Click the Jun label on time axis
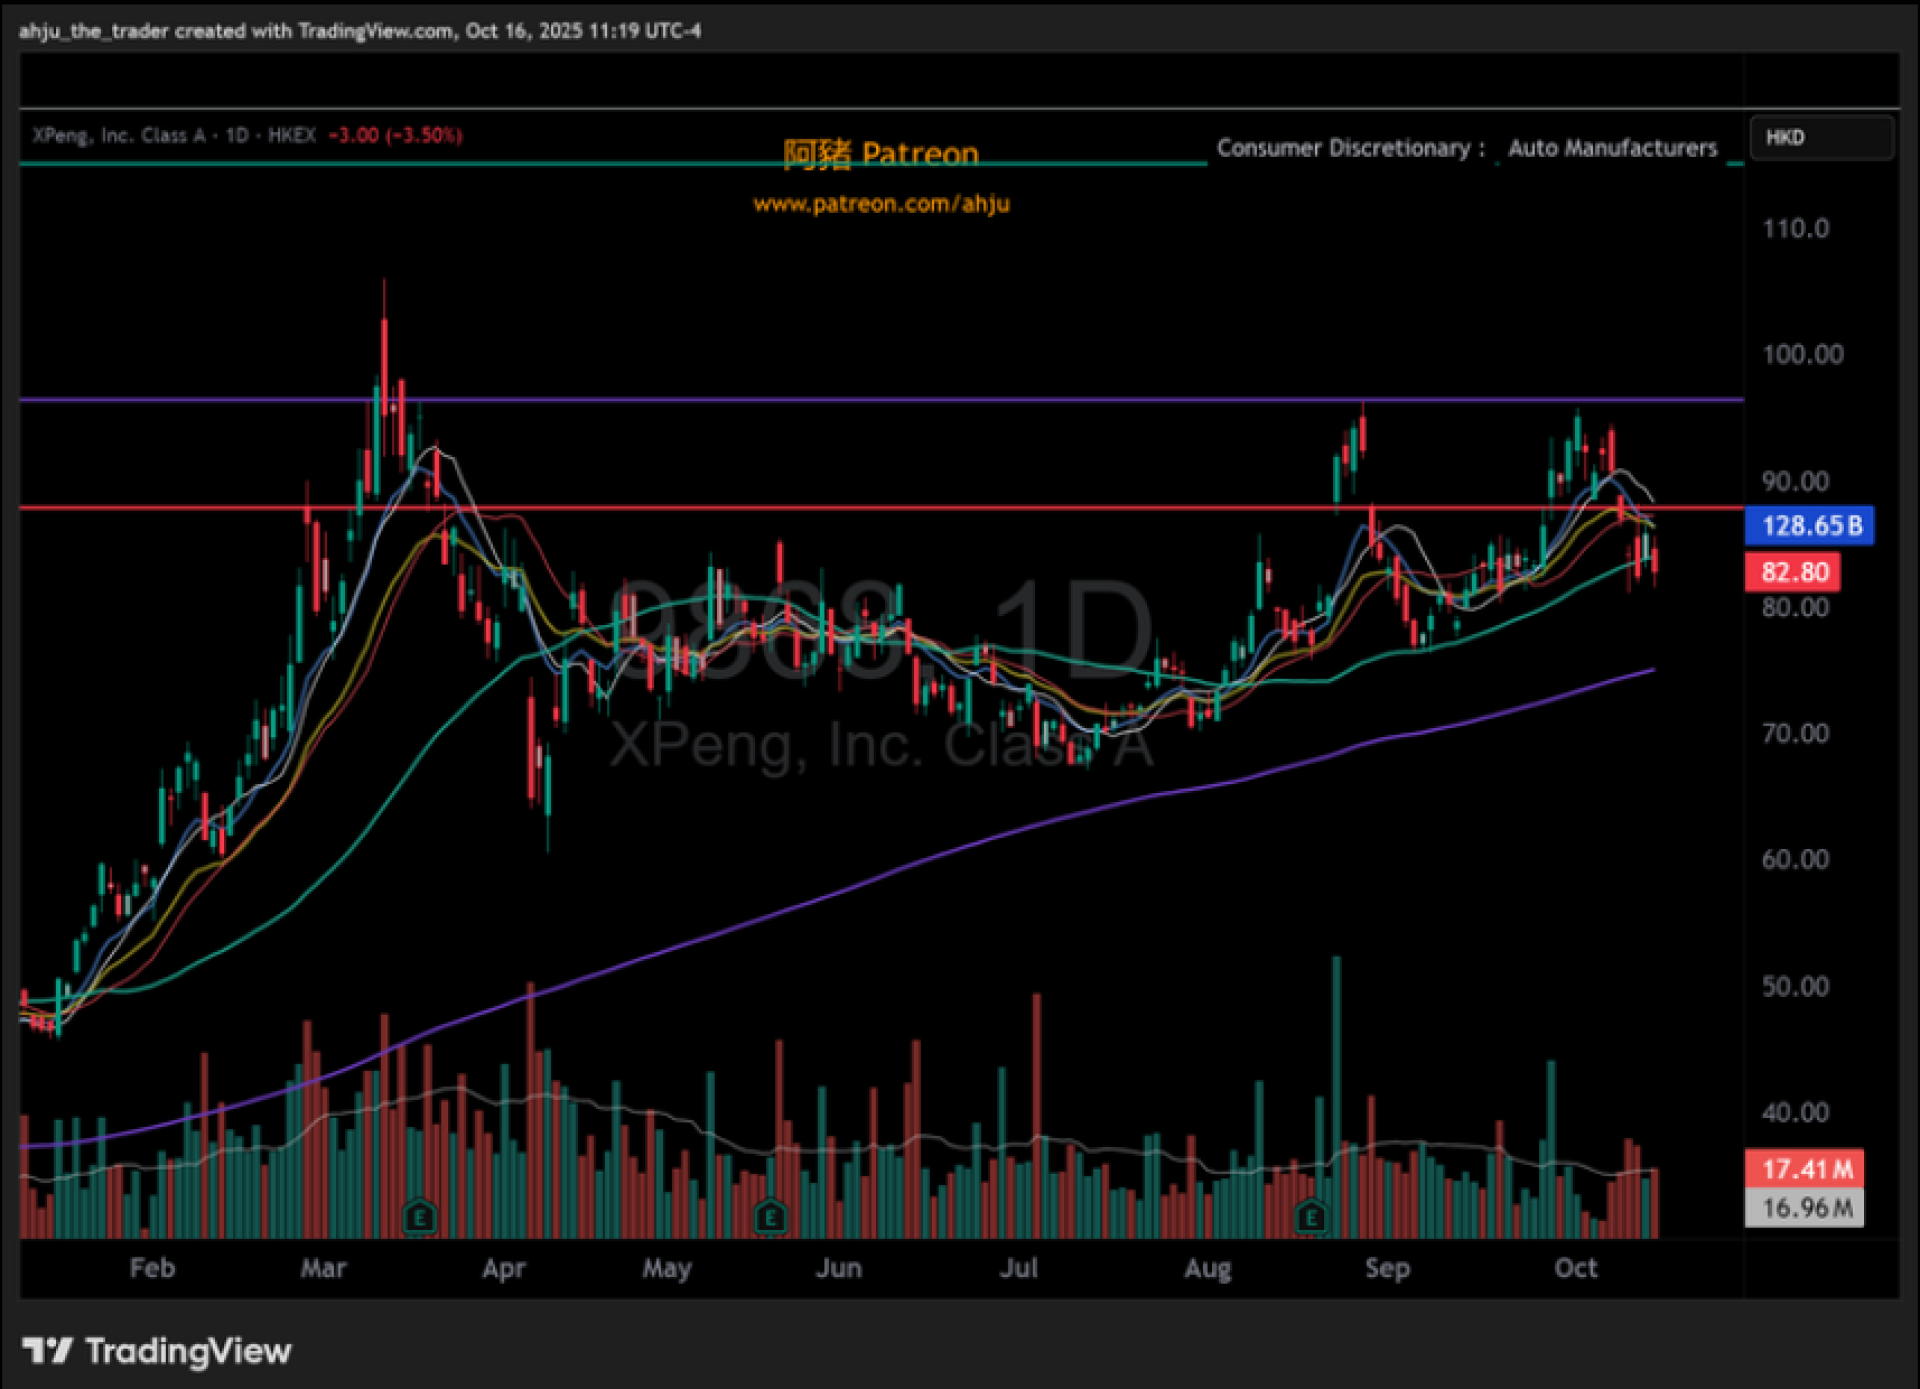The width and height of the screenshot is (1920, 1389). [x=838, y=1268]
